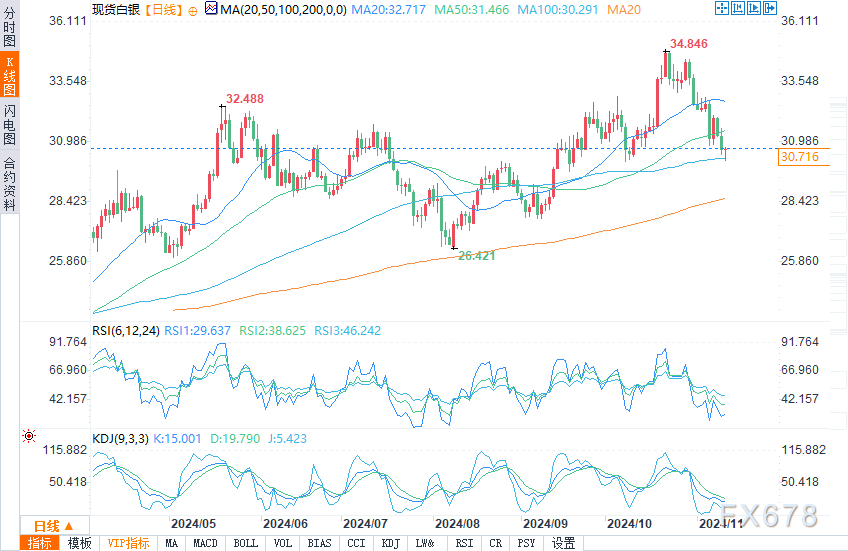This screenshot has width=848, height=551.
Task: Select the RSI indicator button
Action: click(x=464, y=543)
